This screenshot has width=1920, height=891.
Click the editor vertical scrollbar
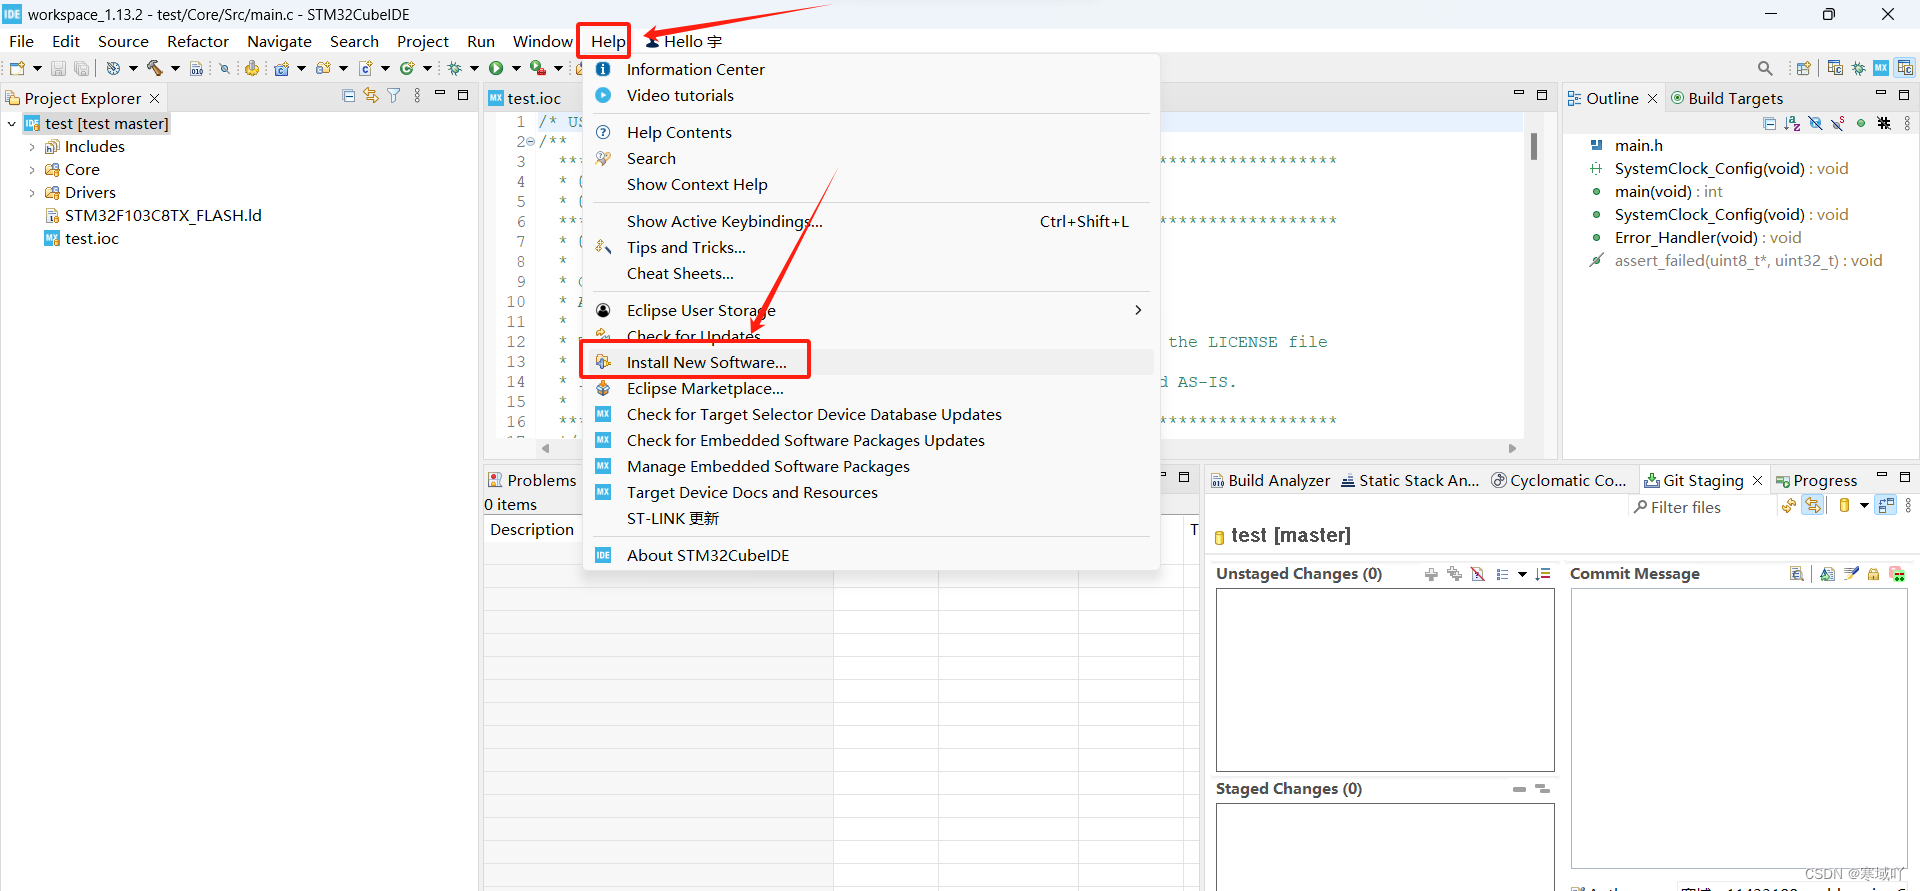tap(1533, 147)
